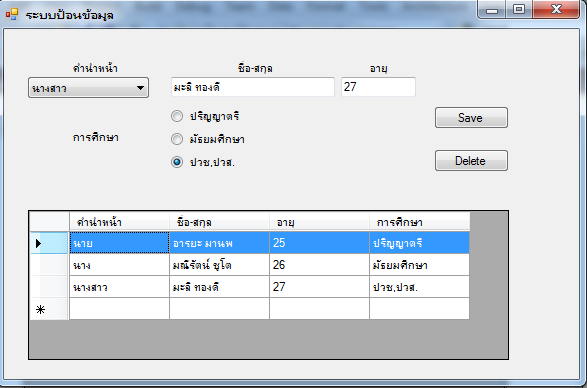Select the grid cell มัธยมศึกษา
This screenshot has height=388, width=587.
click(x=419, y=265)
